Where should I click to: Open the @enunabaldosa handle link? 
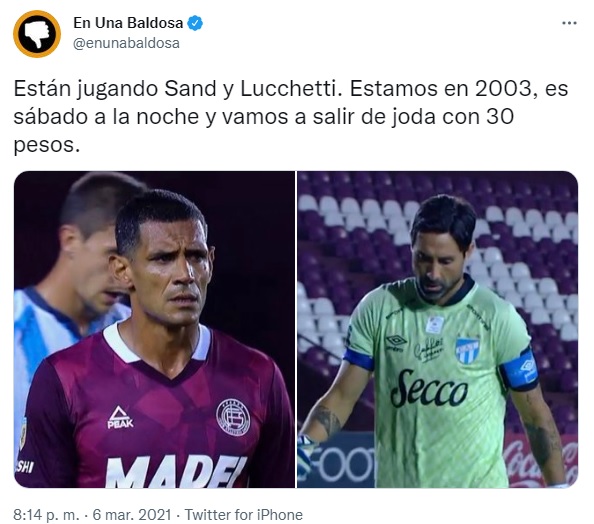(x=126, y=43)
